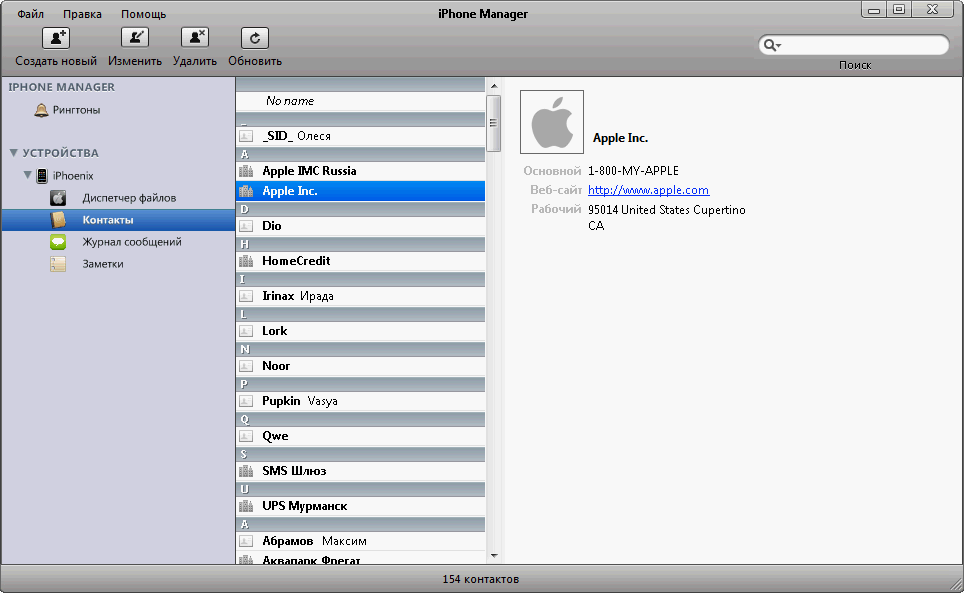Open the Файл menu
The height and width of the screenshot is (593, 964).
click(x=30, y=14)
